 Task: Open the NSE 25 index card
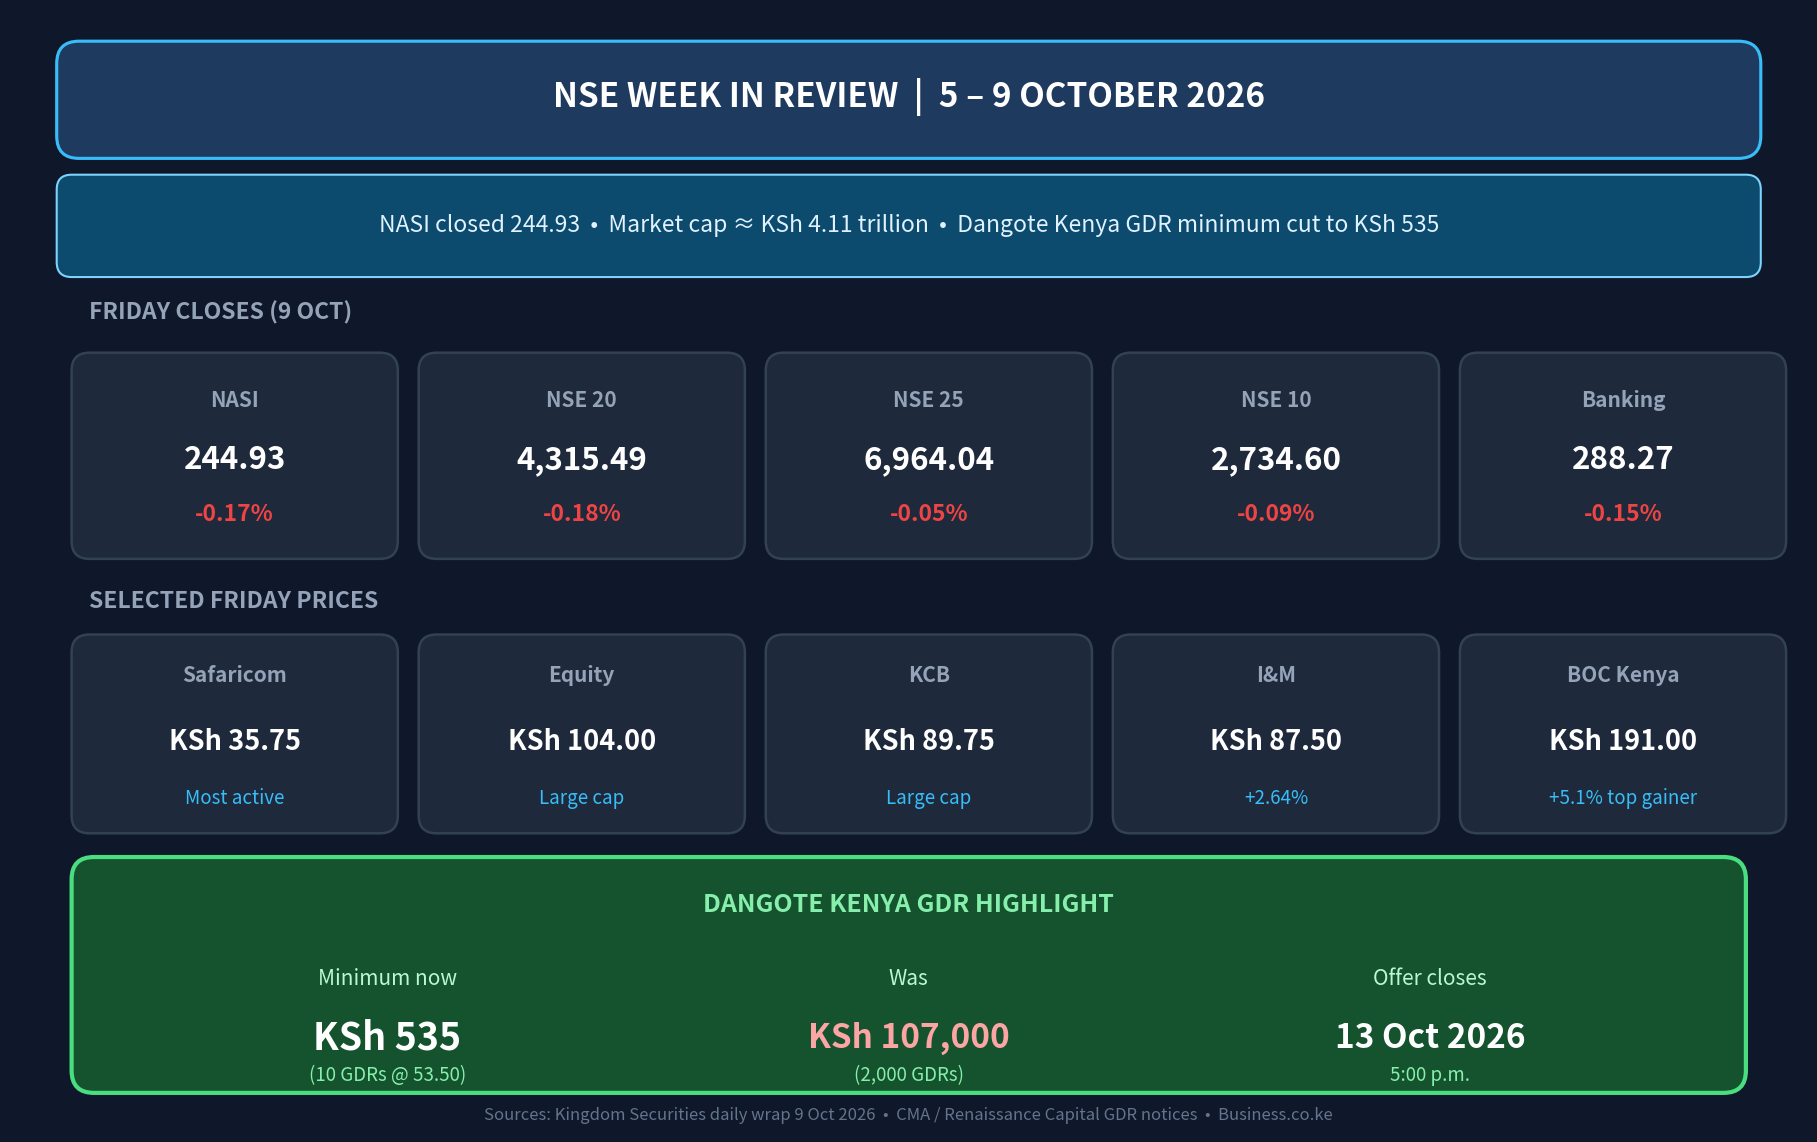[x=928, y=455]
